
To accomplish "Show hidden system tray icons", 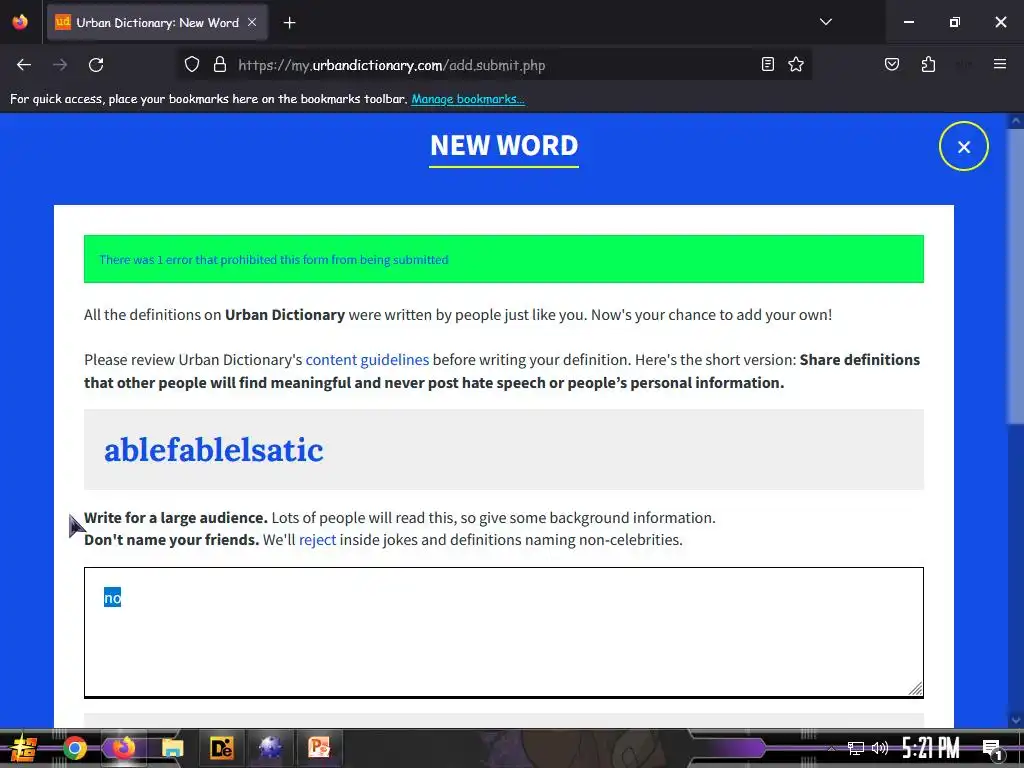I will [831, 749].
